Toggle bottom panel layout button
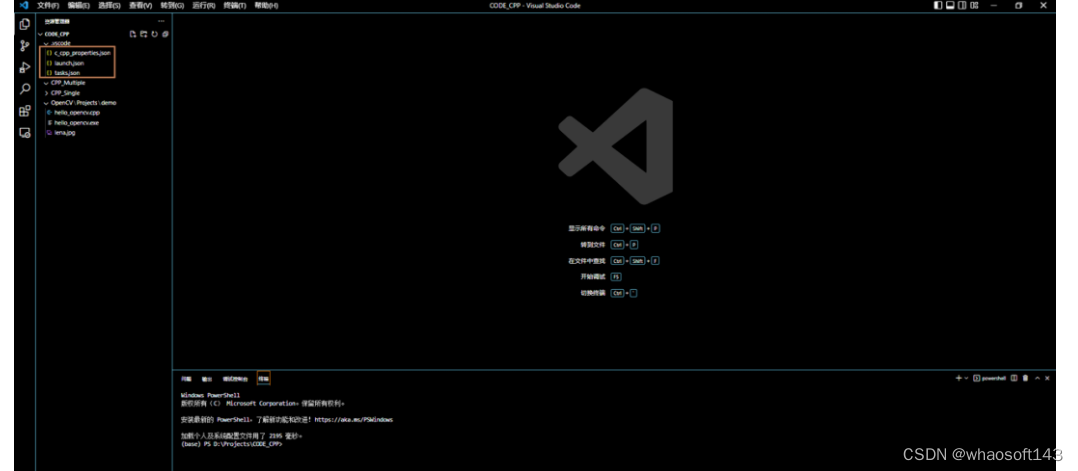Image resolution: width=1078 pixels, height=471 pixels. coord(950,5)
